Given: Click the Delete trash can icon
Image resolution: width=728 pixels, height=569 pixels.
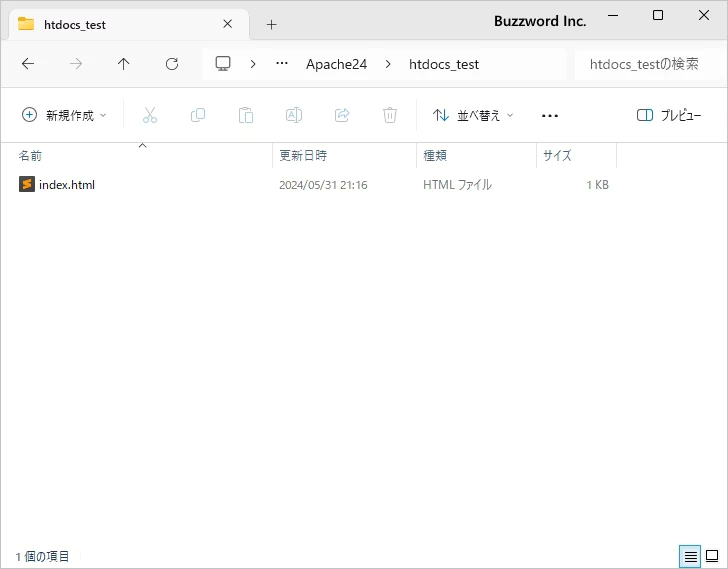Looking at the screenshot, I should [x=390, y=115].
